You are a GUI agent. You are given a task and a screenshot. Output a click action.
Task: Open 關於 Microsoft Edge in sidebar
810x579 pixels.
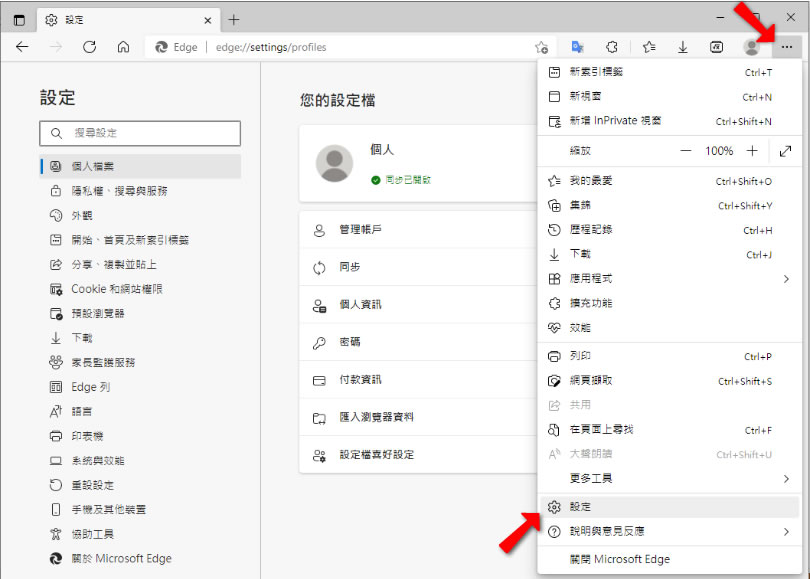pos(140,559)
